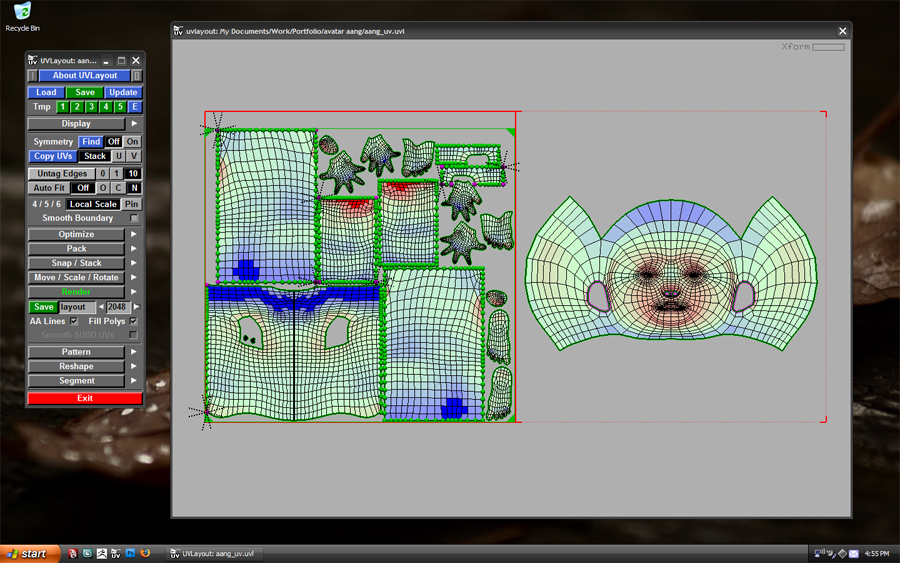
Task: Expand the Snap / Stack section arrow
Action: [134, 263]
